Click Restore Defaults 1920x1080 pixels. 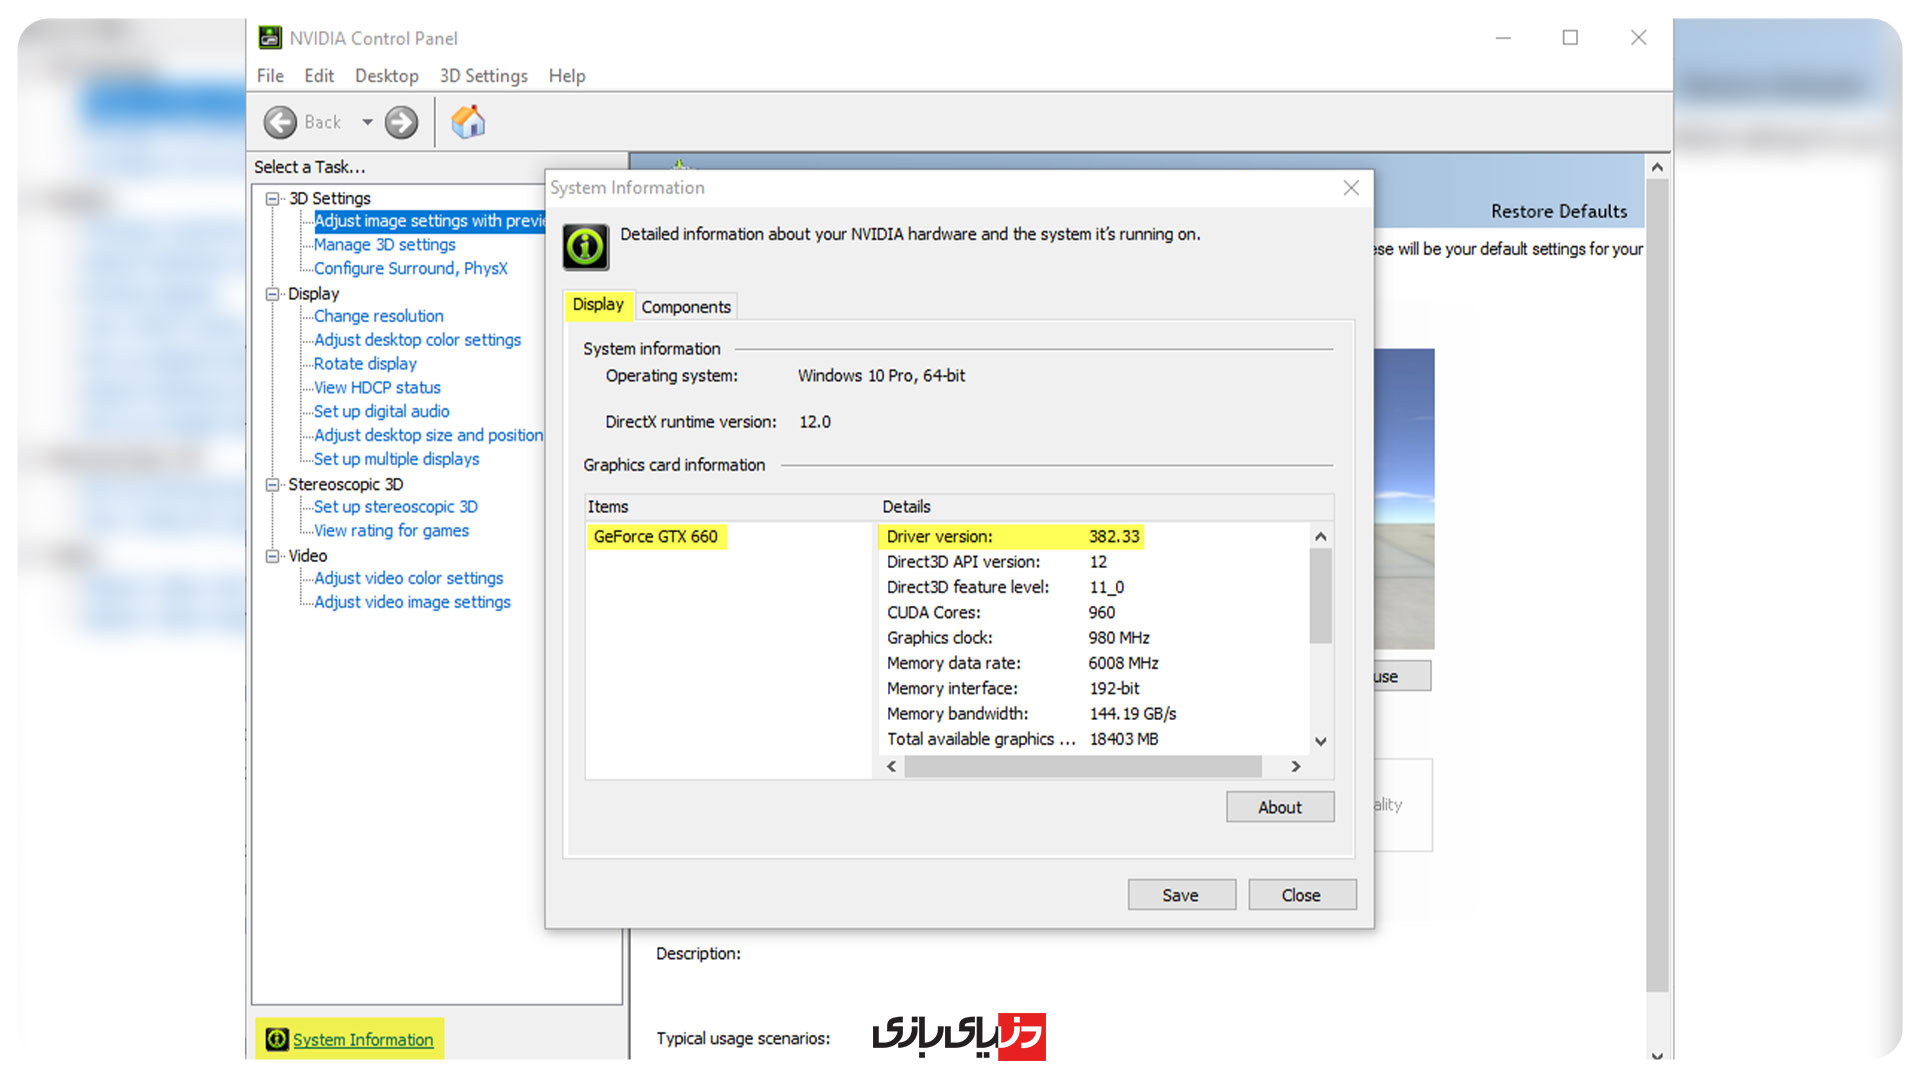tap(1559, 211)
